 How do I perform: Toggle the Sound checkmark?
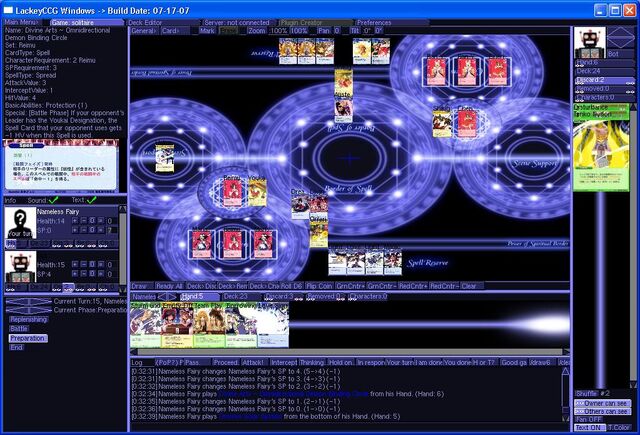53,200
